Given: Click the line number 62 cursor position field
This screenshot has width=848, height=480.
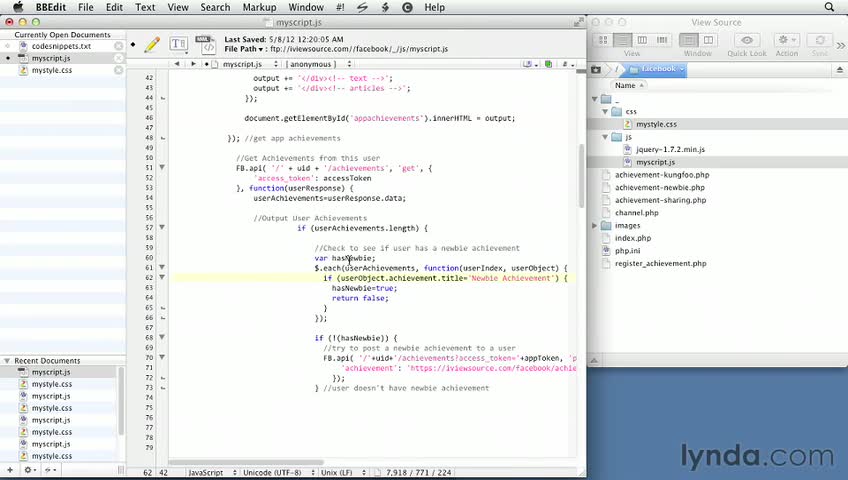Looking at the screenshot, I should (x=147, y=472).
